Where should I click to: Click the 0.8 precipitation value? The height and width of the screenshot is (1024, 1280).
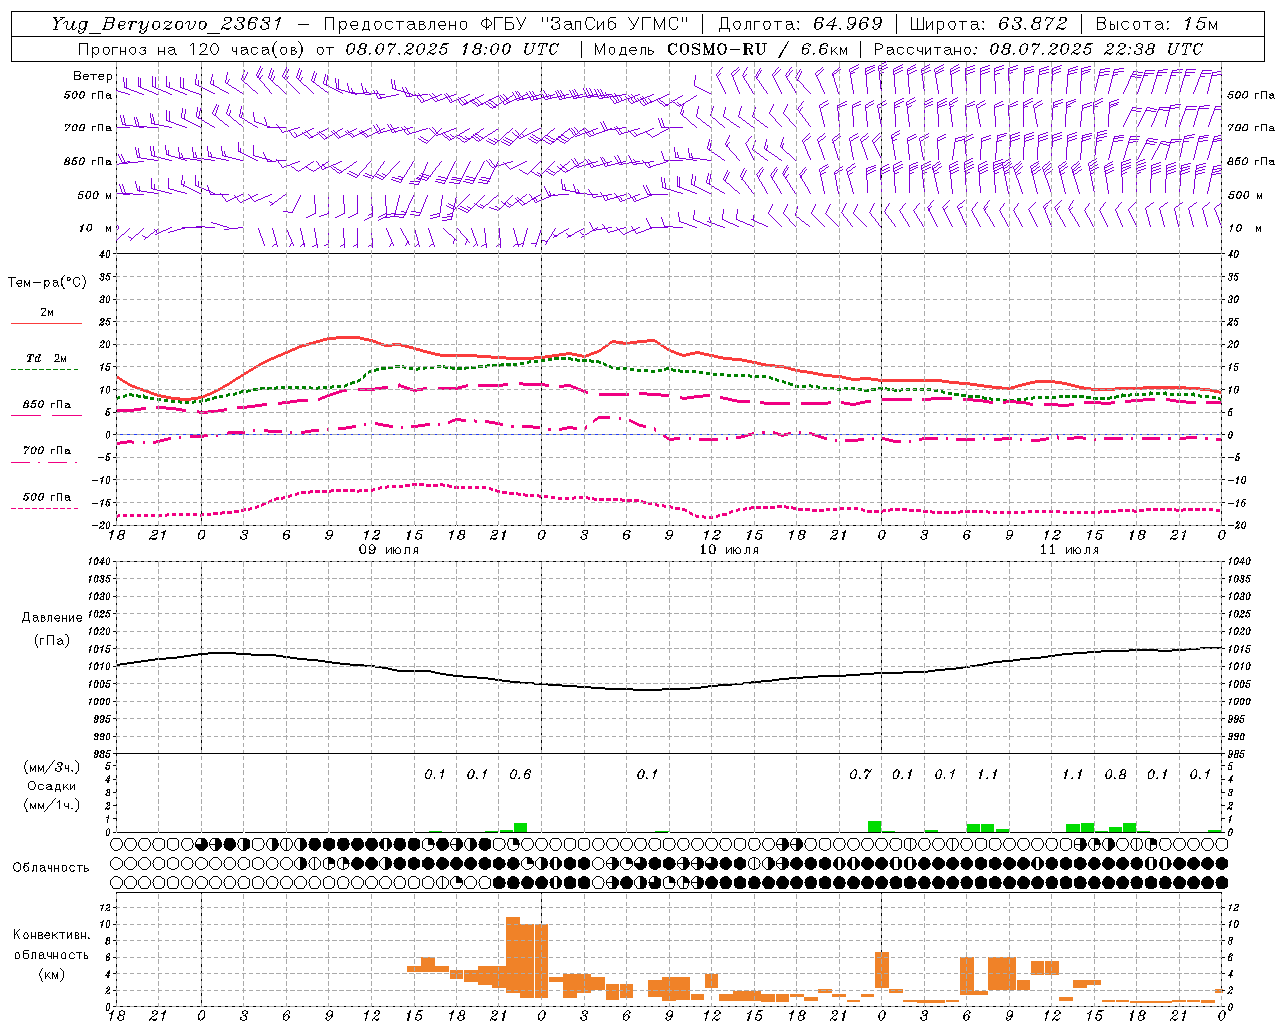click(1115, 774)
